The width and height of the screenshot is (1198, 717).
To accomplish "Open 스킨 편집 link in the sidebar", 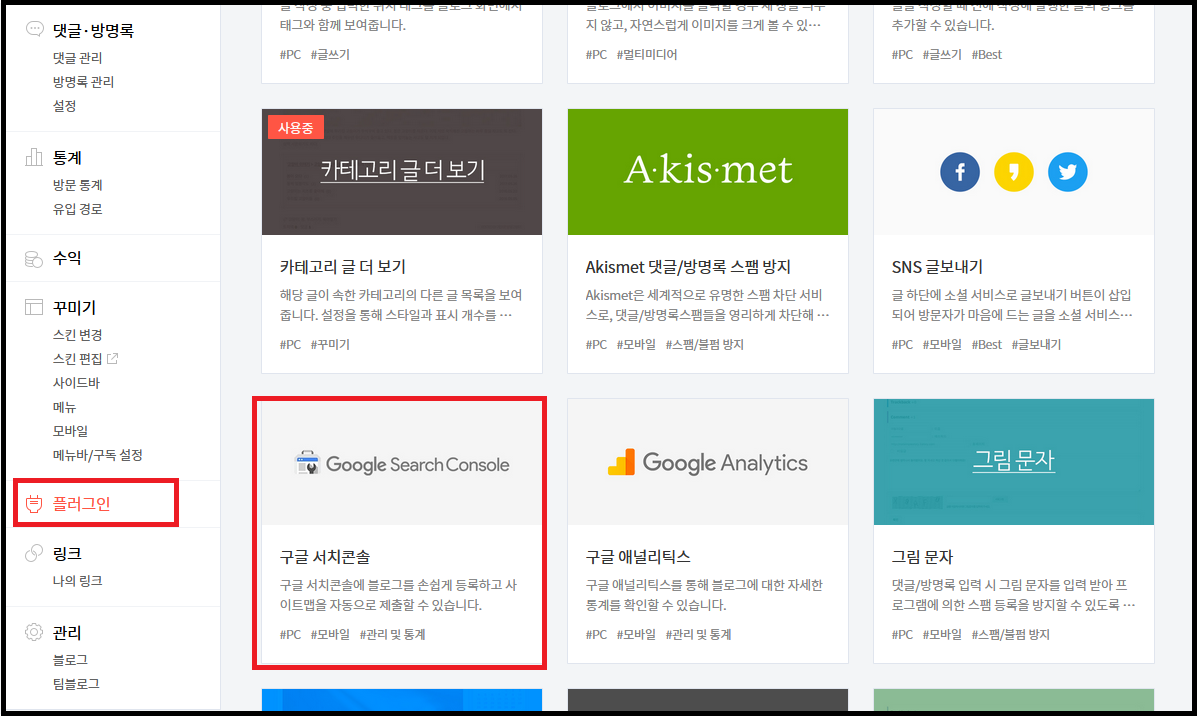I will click(x=77, y=358).
